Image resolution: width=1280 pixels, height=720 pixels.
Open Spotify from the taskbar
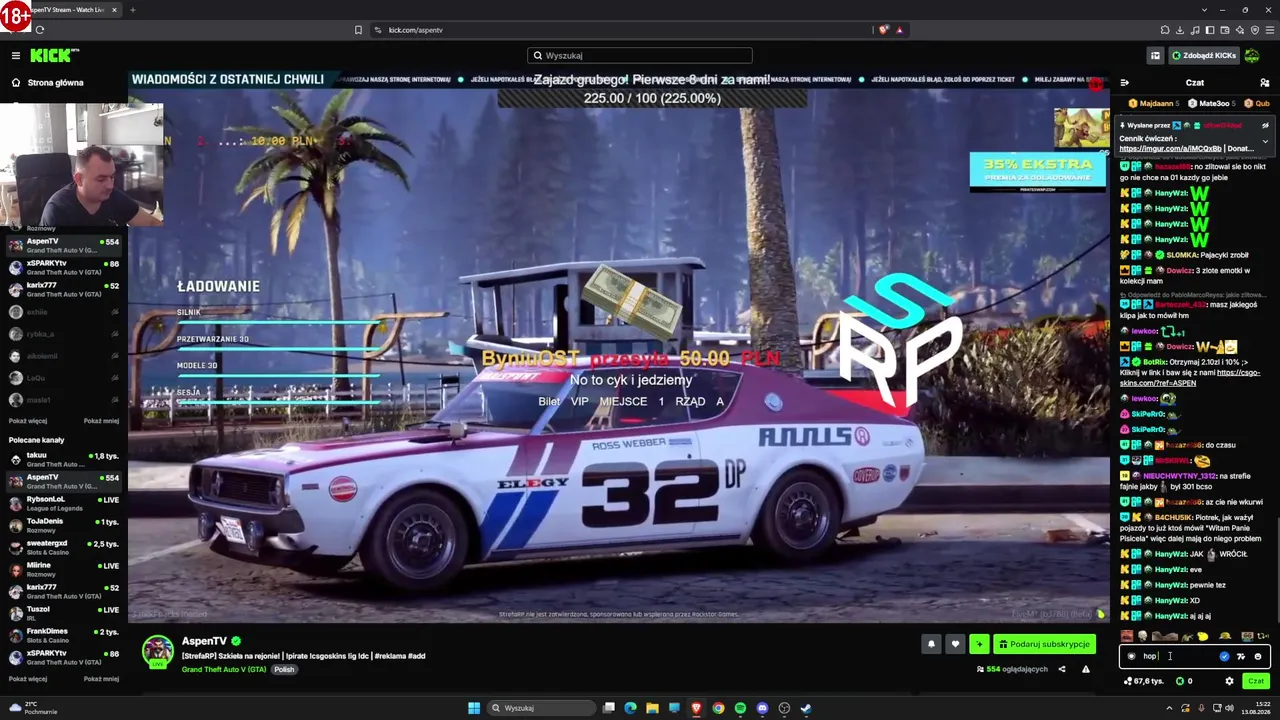[x=740, y=708]
